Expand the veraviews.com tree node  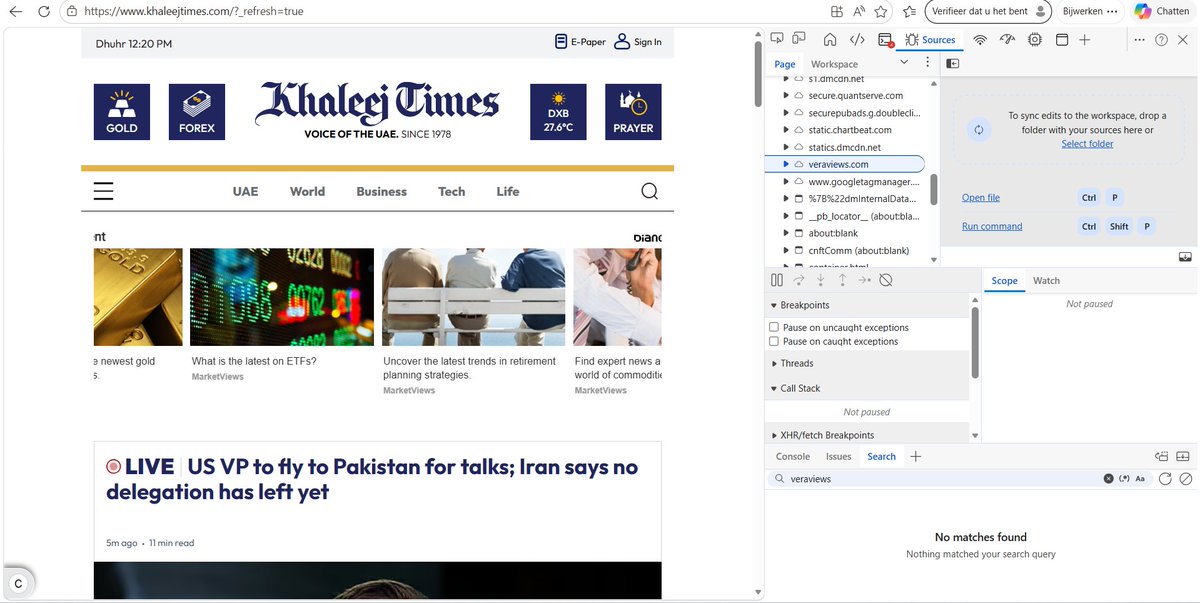click(x=786, y=164)
